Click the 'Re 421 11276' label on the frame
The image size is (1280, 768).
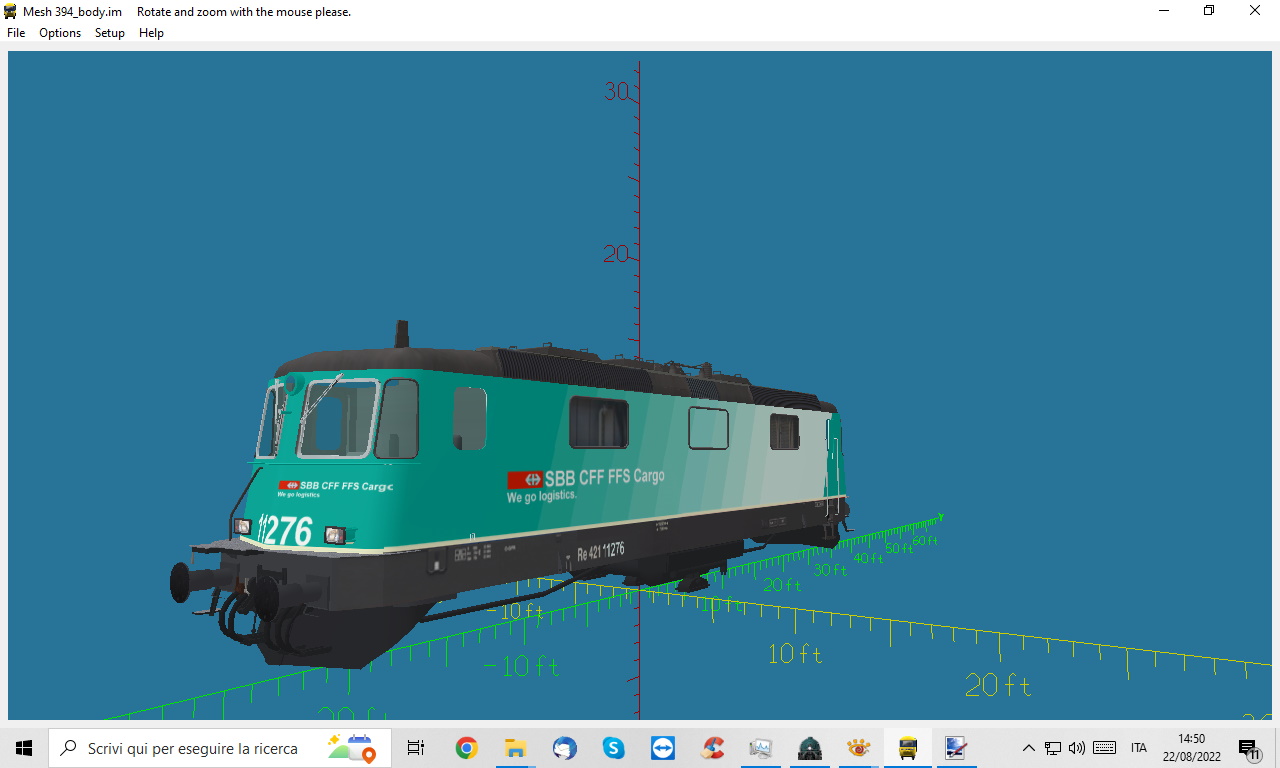tap(601, 551)
